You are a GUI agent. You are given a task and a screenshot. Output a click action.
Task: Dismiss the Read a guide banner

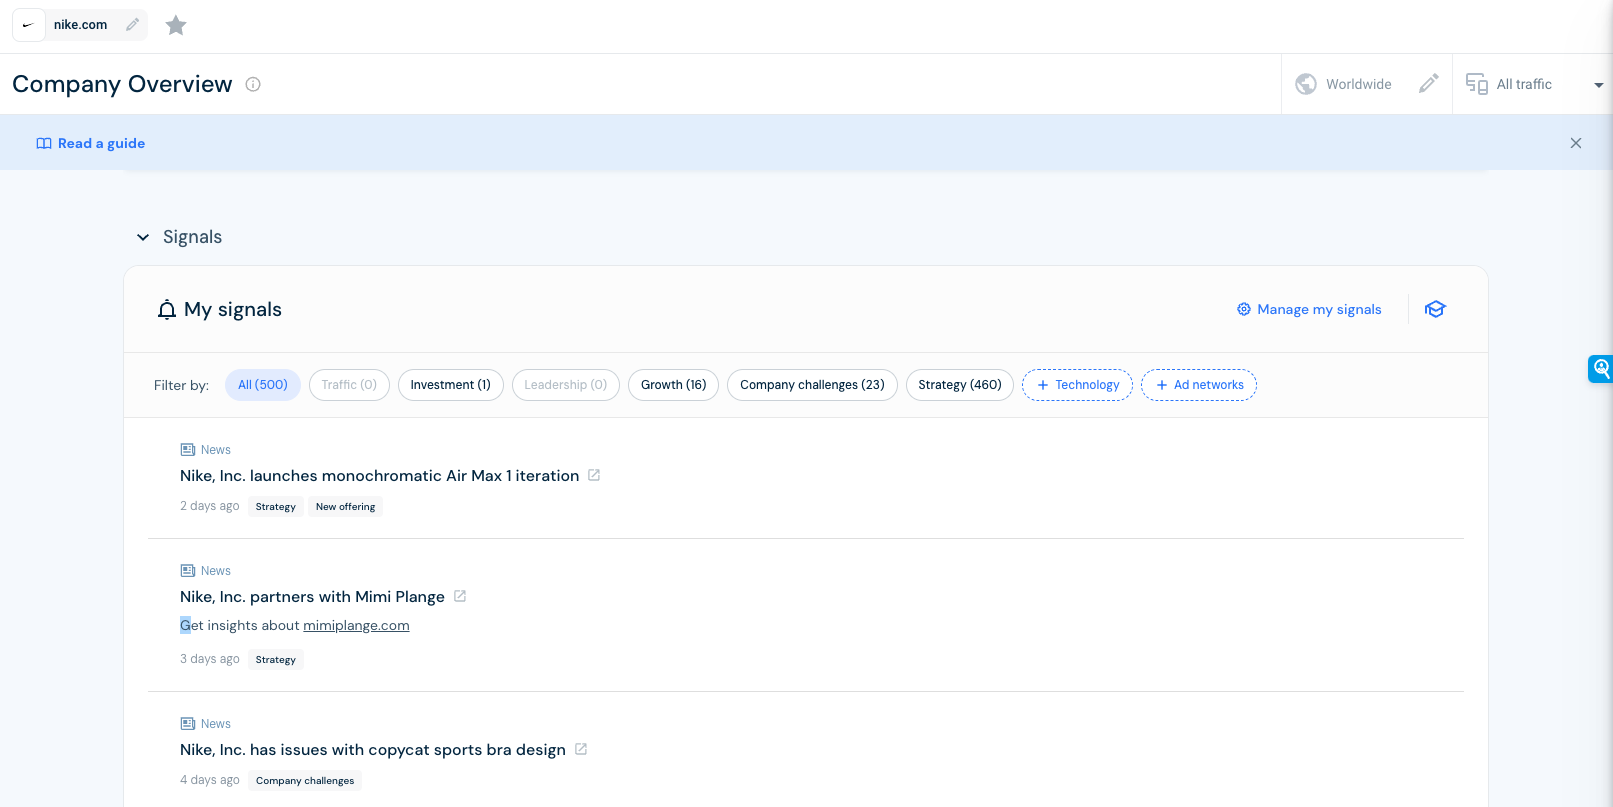tap(1576, 143)
